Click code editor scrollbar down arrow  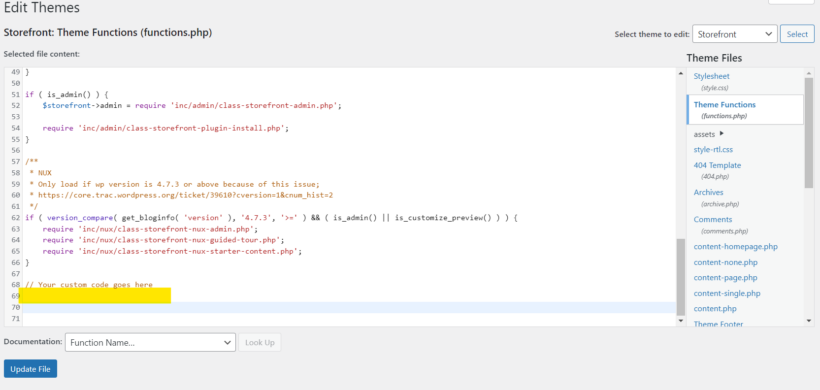(680, 320)
